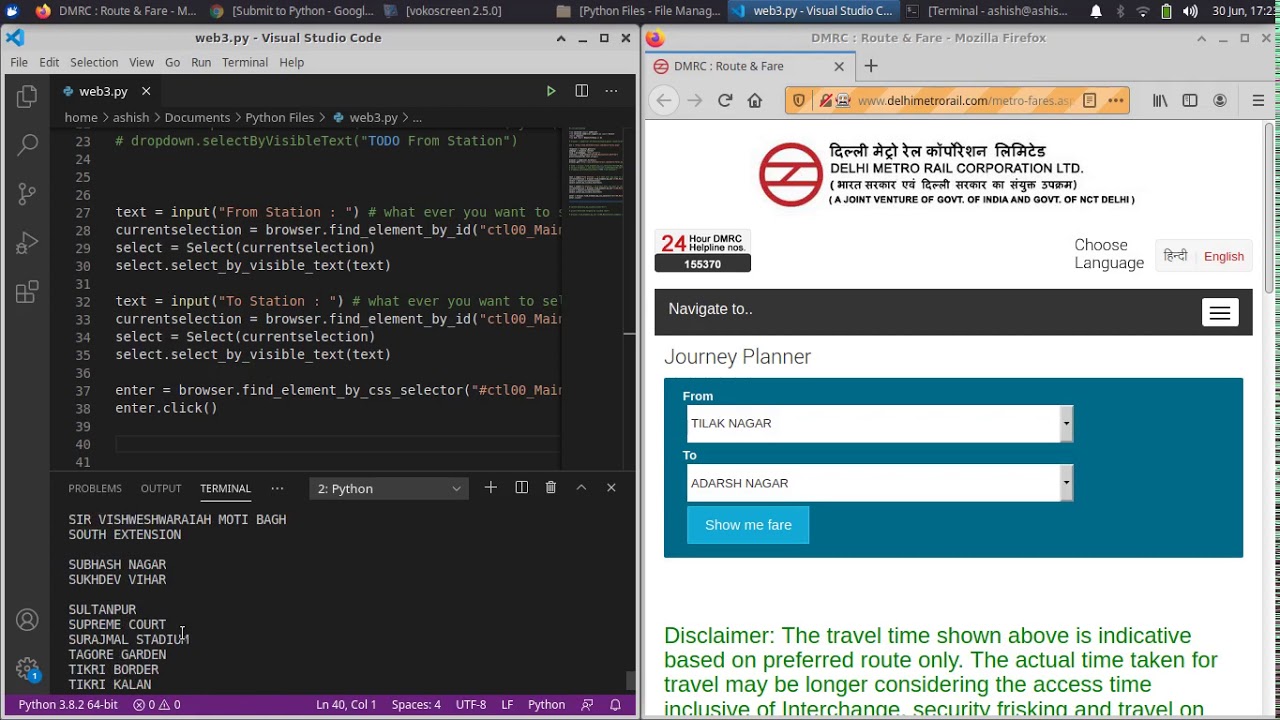Open errors and warnings count in status bar
This screenshot has width=1280, height=720.
pos(157,705)
